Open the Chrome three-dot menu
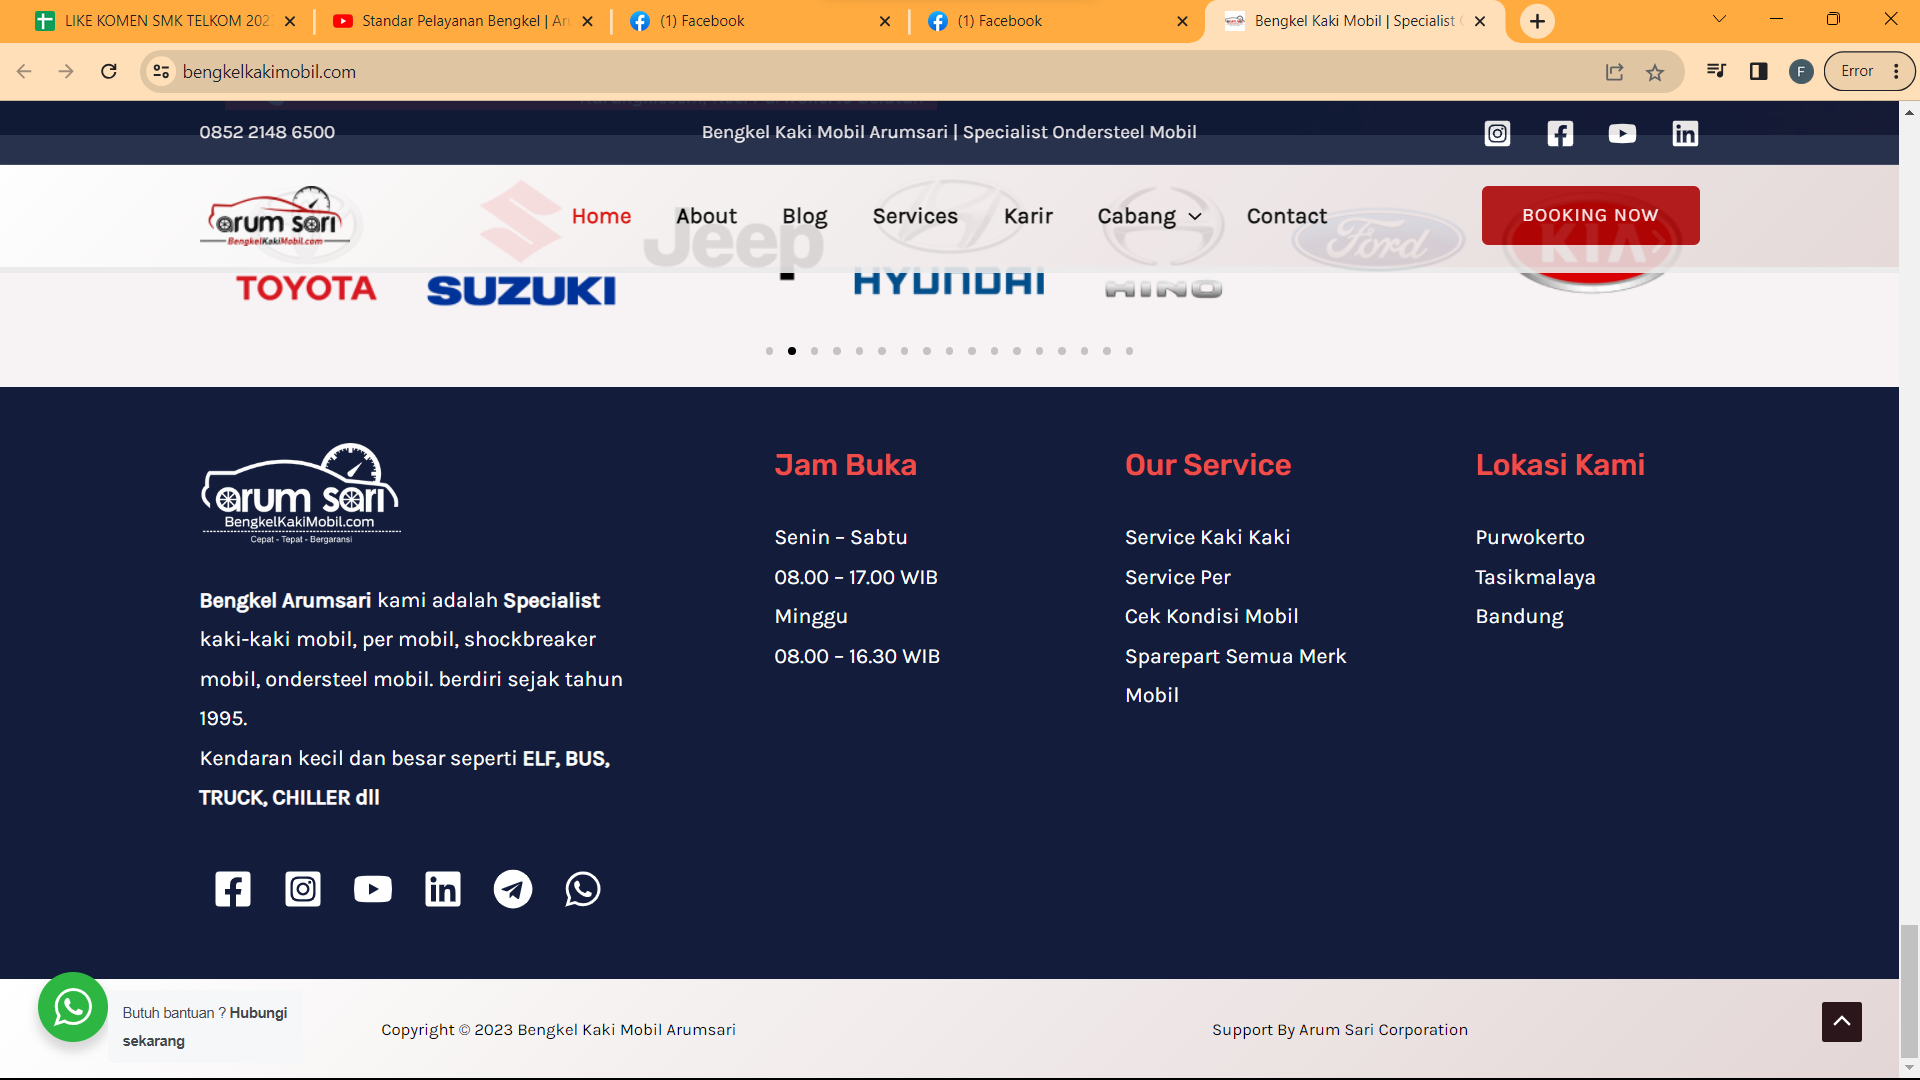Viewport: 1920px width, 1080px height. (x=1896, y=72)
